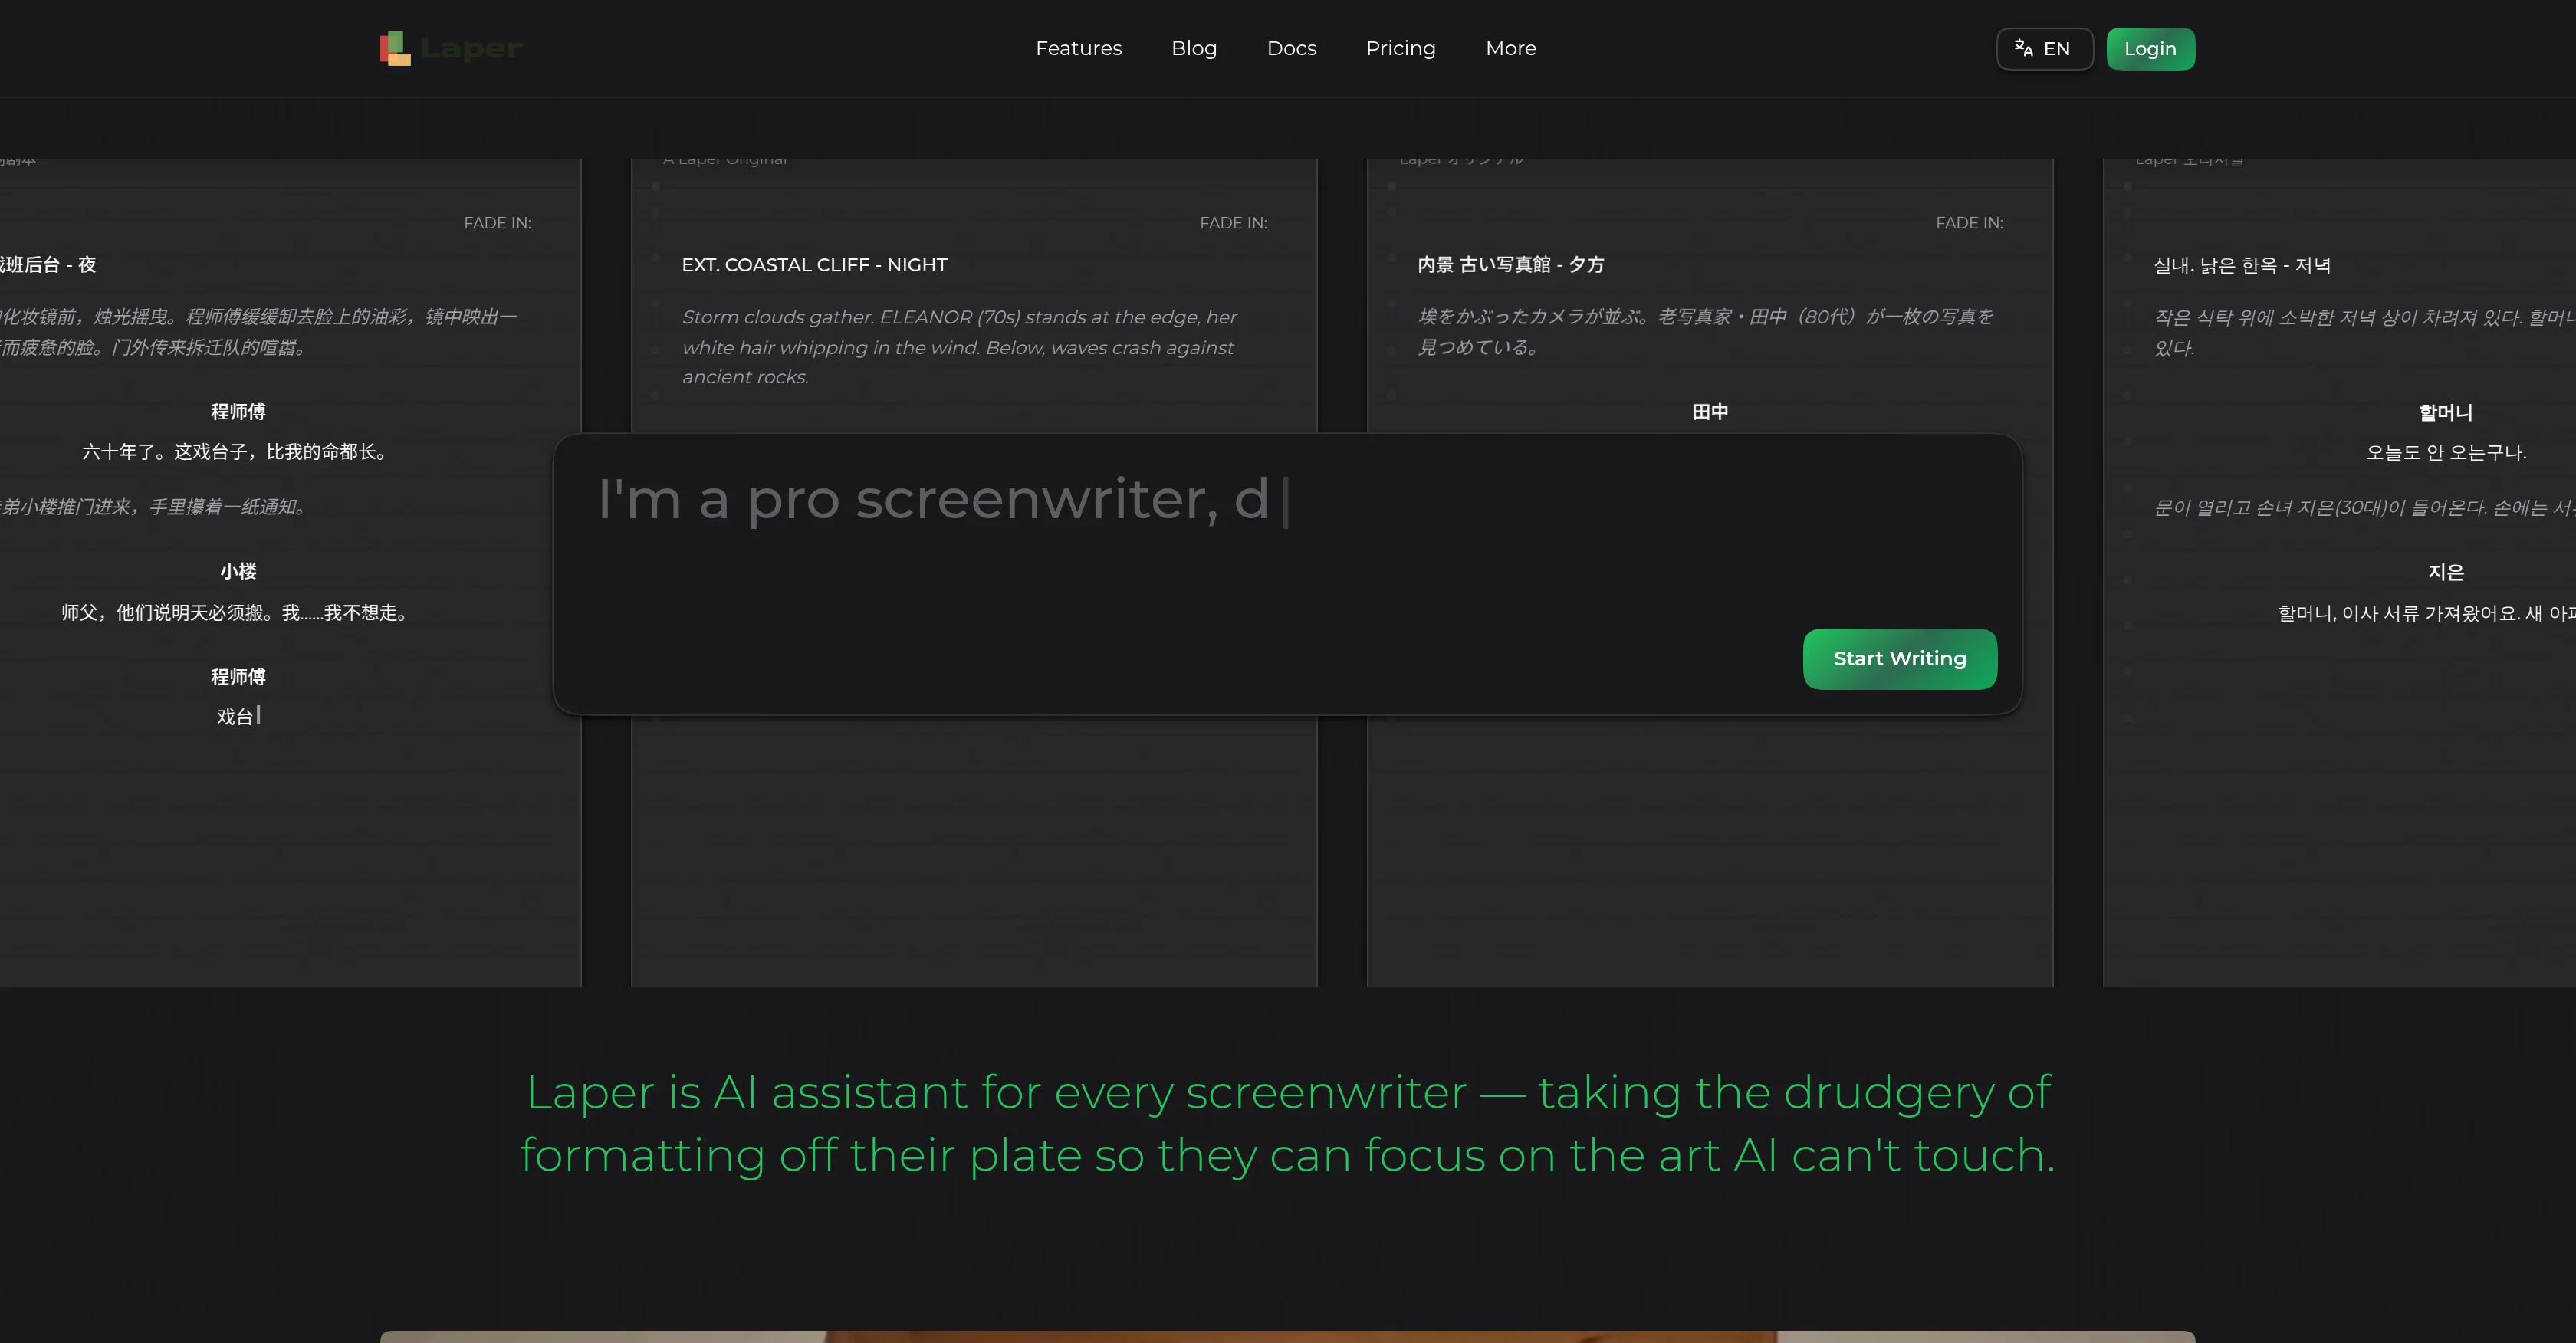Open the EN language selector

(2044, 49)
